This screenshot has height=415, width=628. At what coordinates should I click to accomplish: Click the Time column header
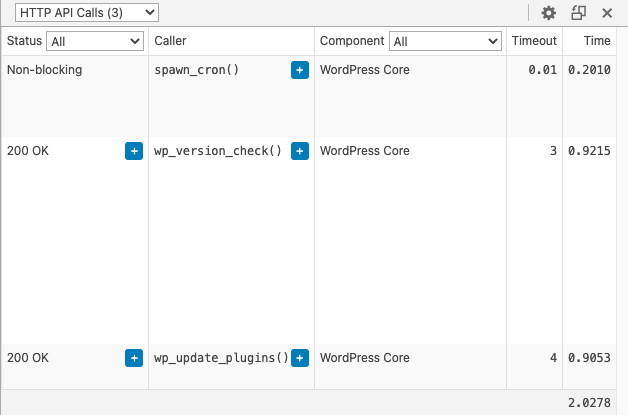tap(597, 41)
